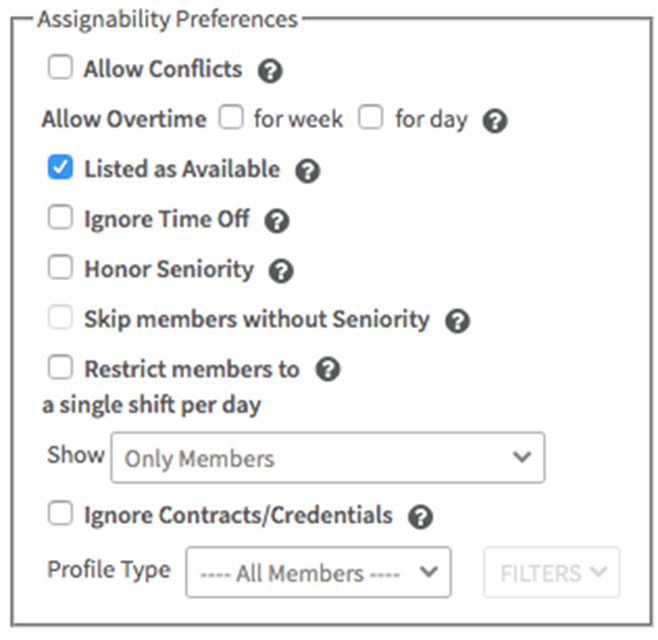Open Ignore Time Off help icon

pos(277,221)
